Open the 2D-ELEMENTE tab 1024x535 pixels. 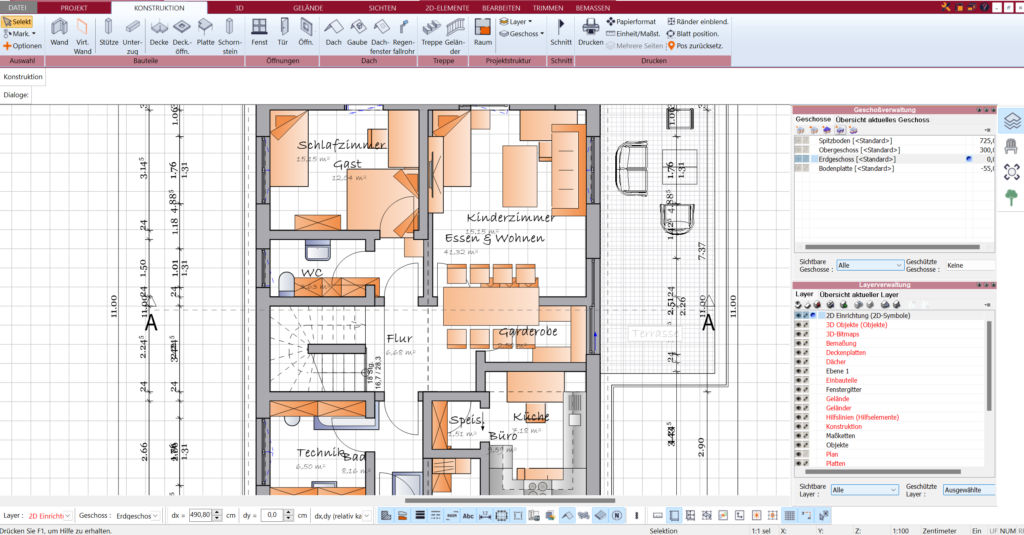click(x=446, y=7)
